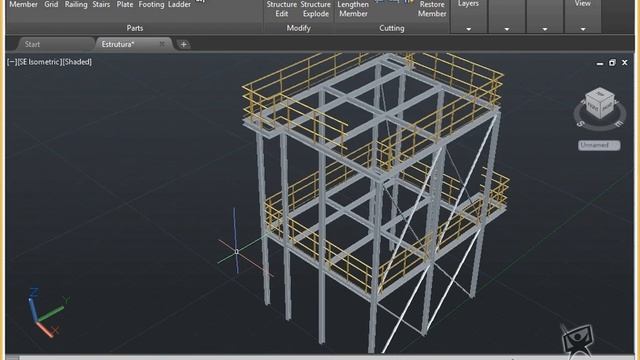Click the ViewCube top face

pos(600,94)
